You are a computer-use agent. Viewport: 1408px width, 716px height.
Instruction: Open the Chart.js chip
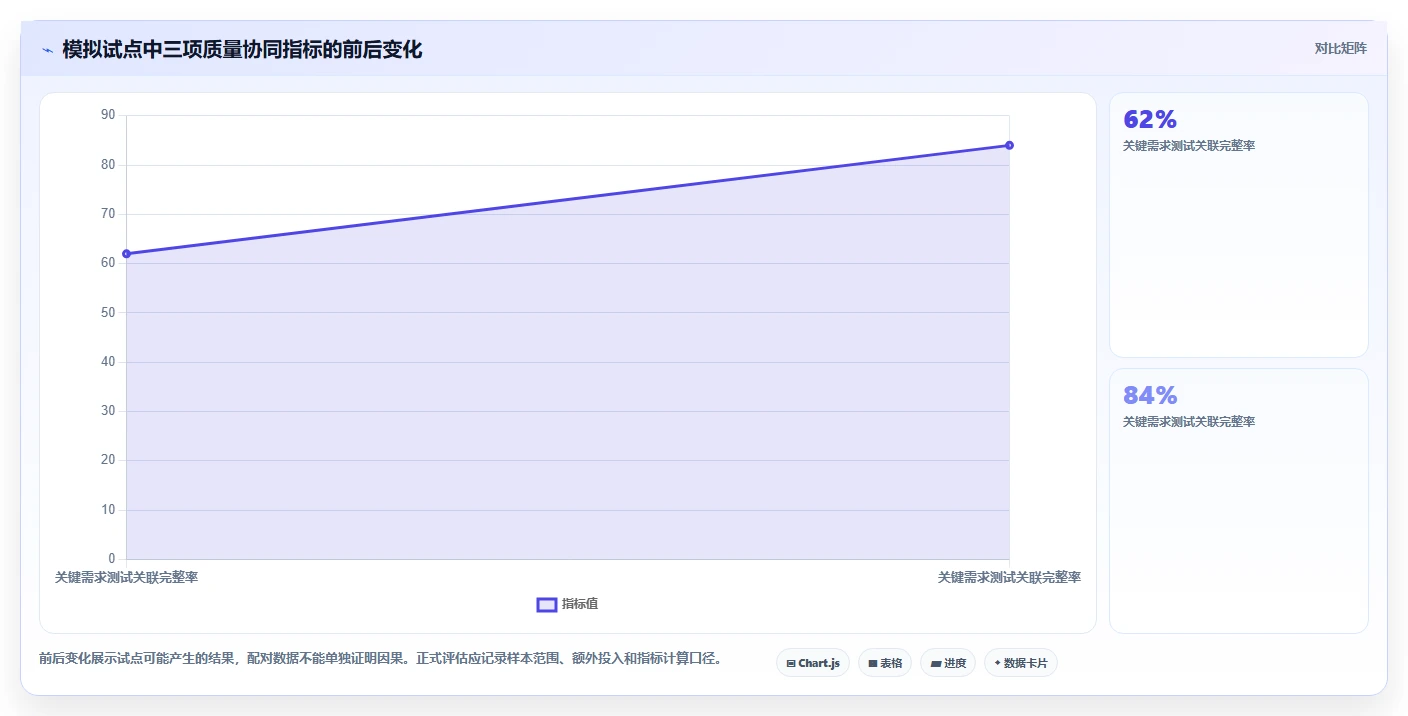point(813,663)
